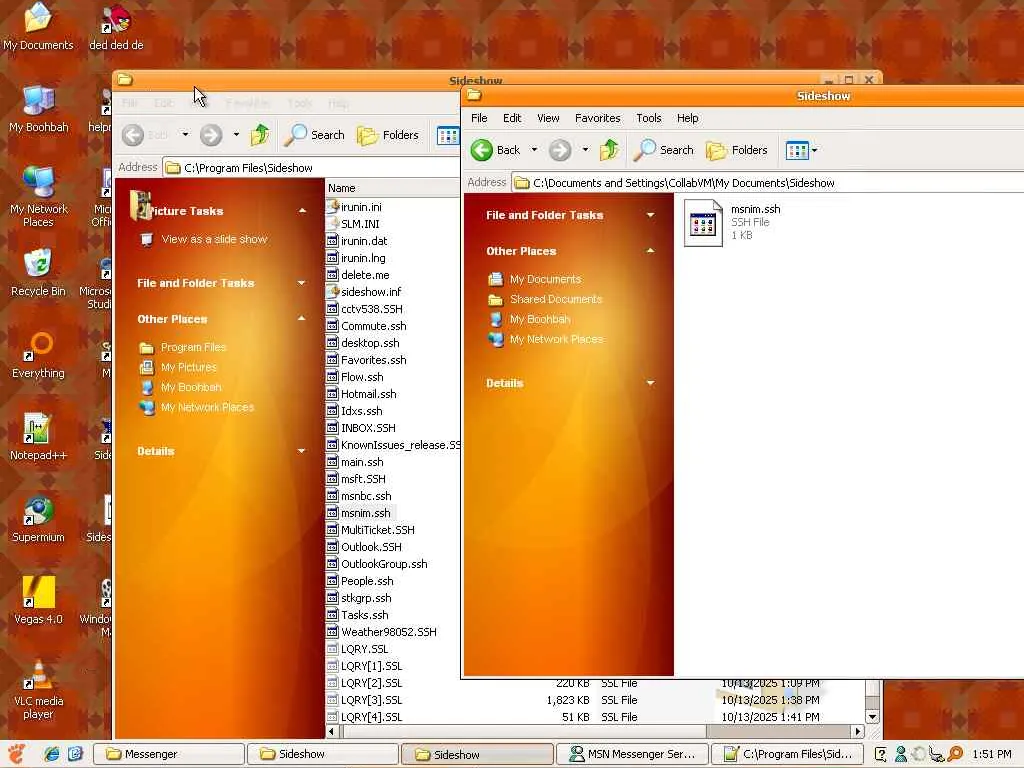Open the Edit menu in front window
The image size is (1024, 768).
tap(512, 118)
